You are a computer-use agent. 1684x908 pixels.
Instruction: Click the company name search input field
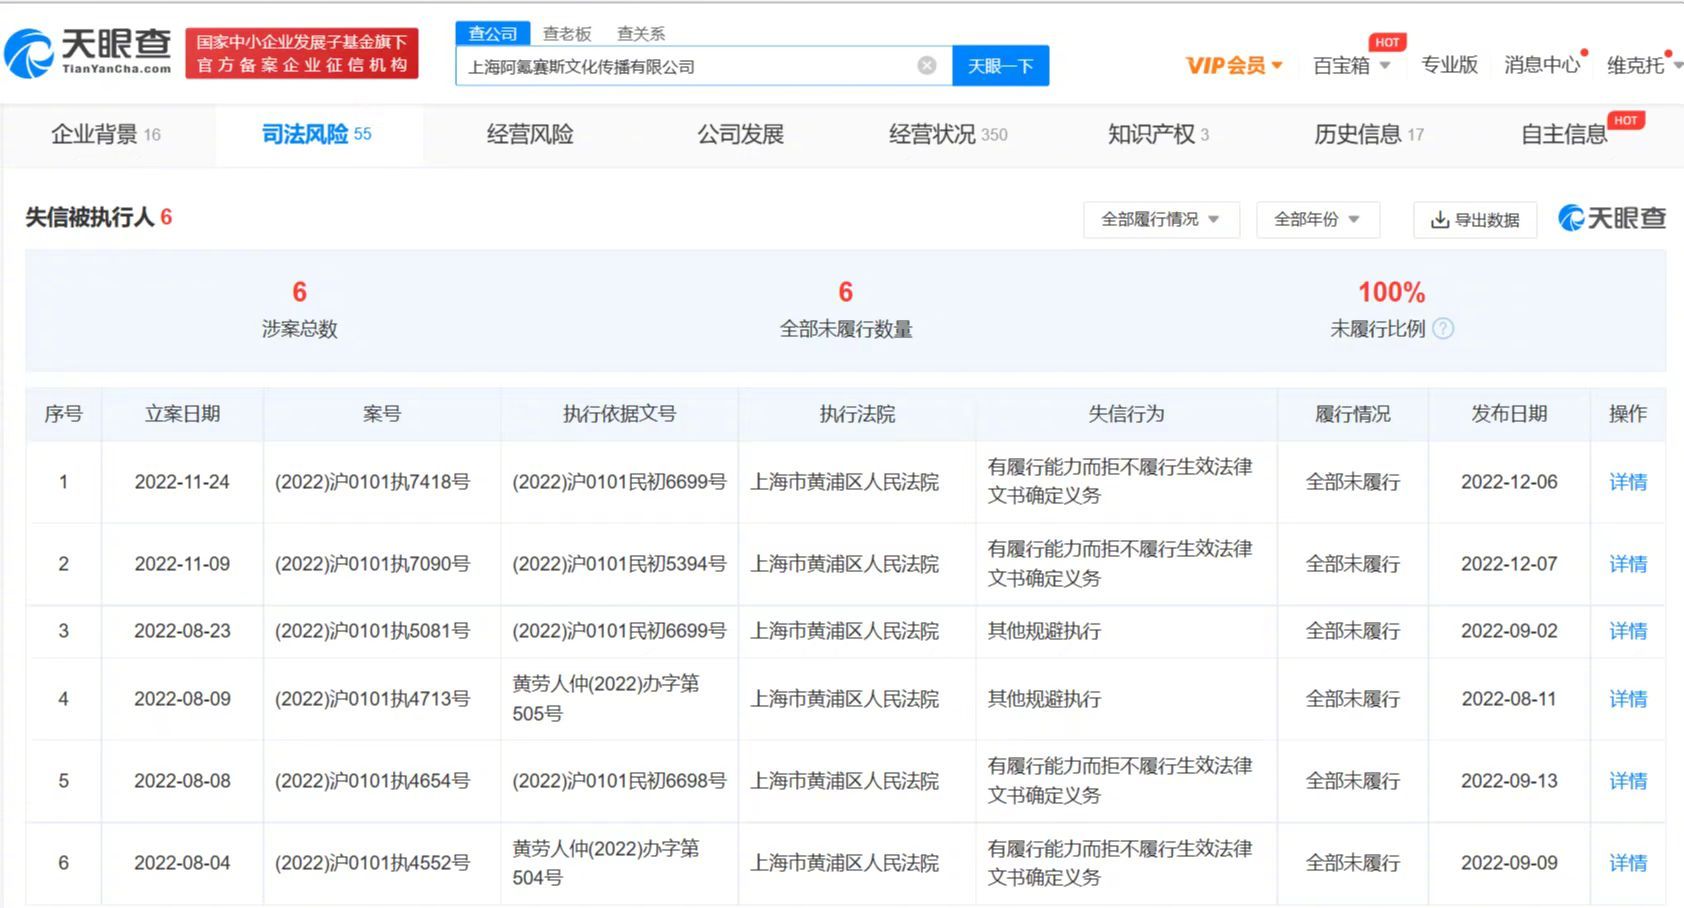click(685, 66)
